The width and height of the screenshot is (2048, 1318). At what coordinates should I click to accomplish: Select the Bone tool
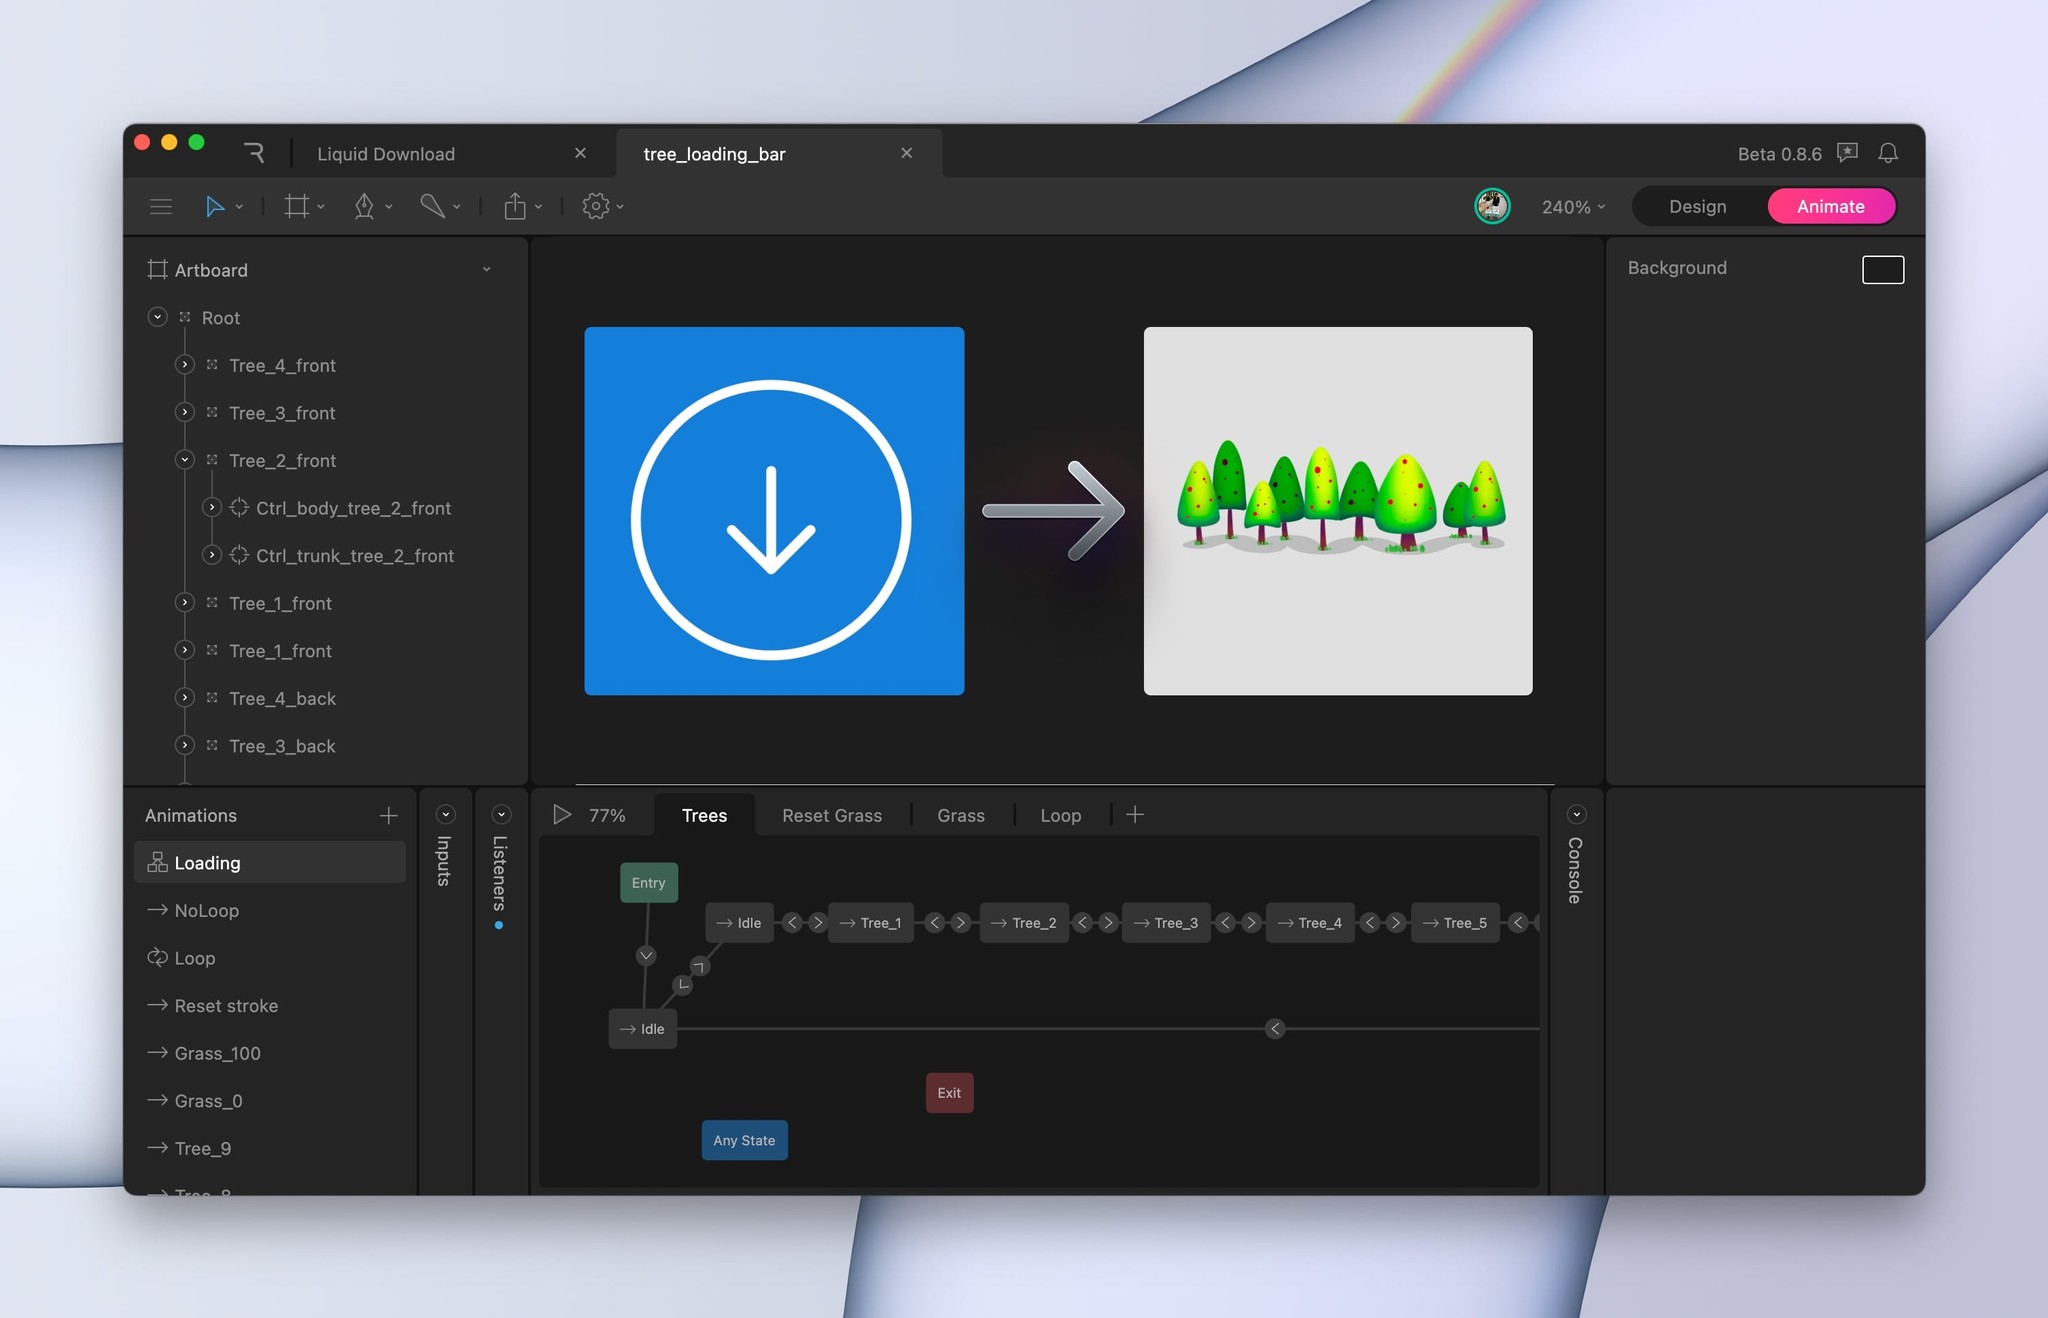coord(432,207)
